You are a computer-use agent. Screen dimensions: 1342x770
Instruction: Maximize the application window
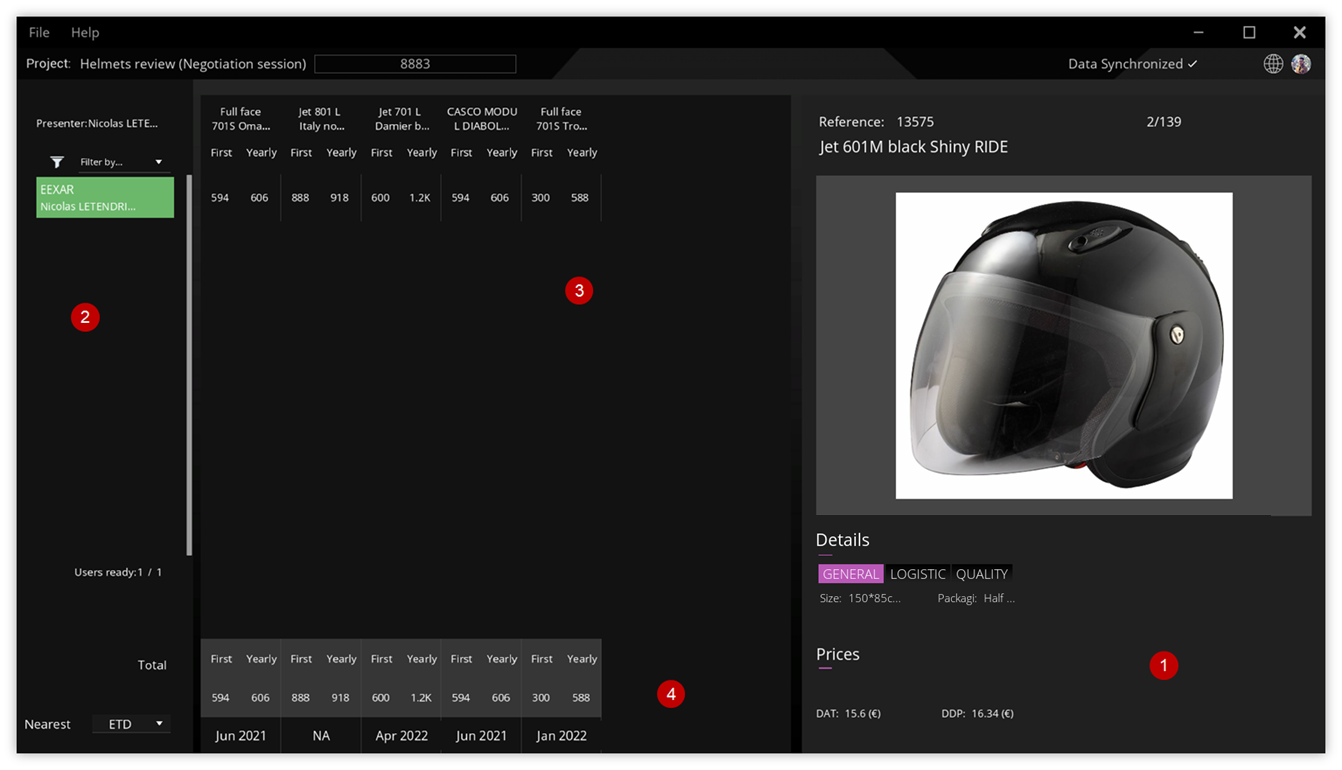(x=1249, y=33)
